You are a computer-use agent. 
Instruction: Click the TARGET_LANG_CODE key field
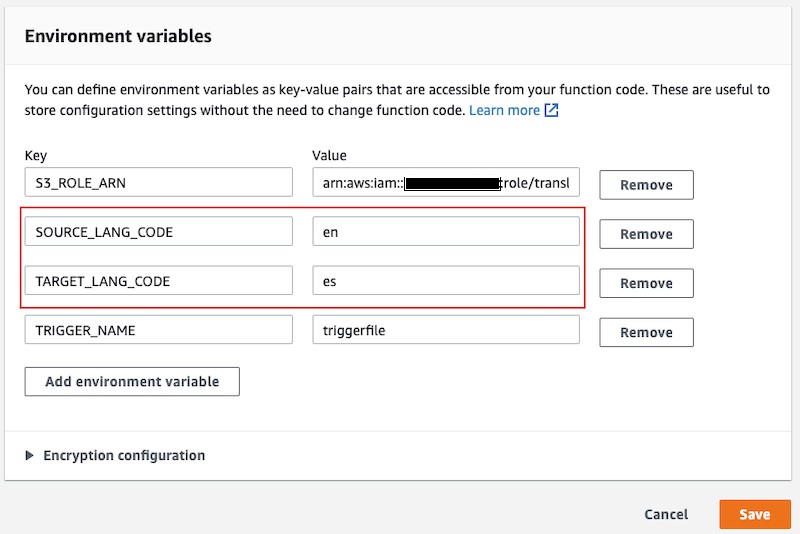coord(159,280)
